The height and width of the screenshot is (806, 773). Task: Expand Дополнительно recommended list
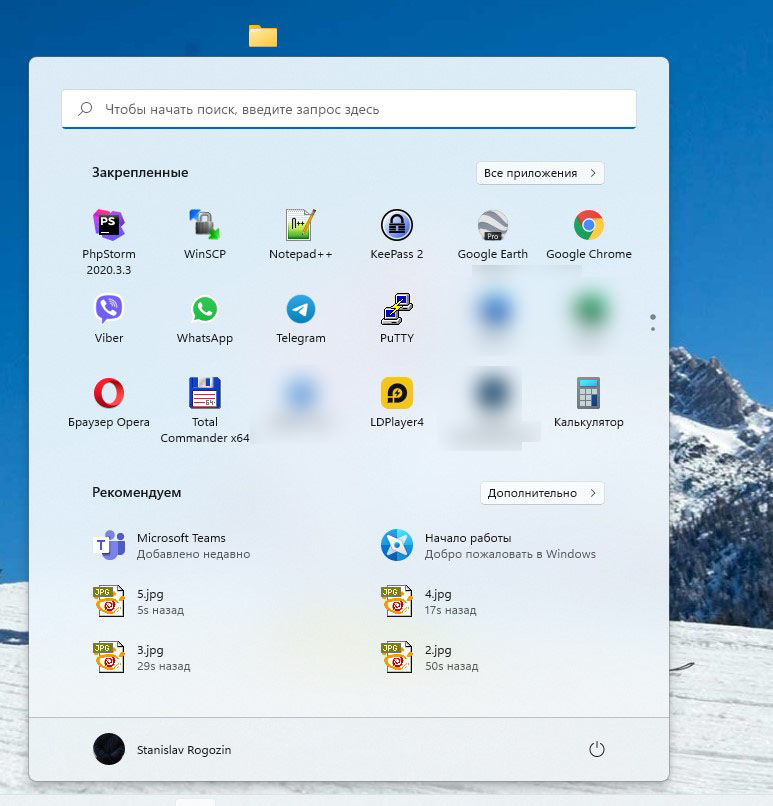pyautogui.click(x=542, y=493)
